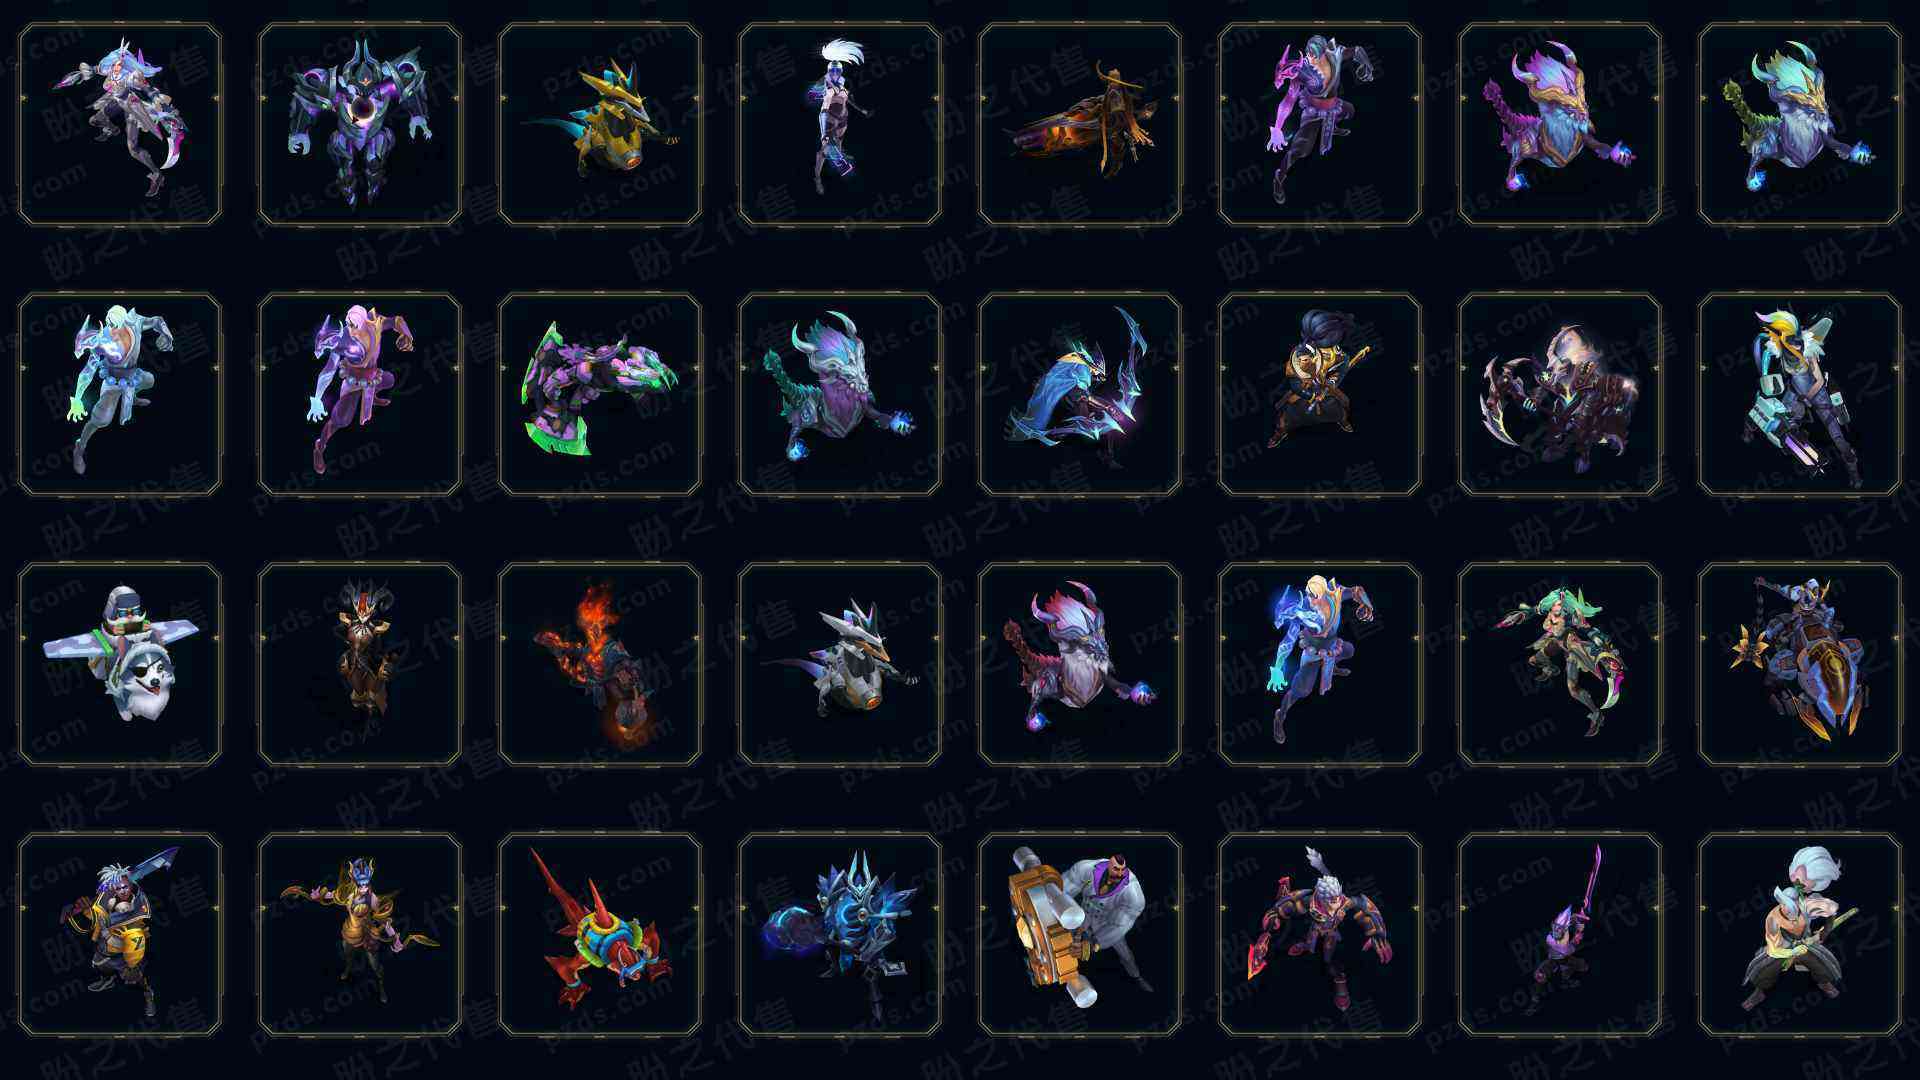
Task: Select the white silver insect creature skin
Action: pyautogui.click(x=840, y=664)
